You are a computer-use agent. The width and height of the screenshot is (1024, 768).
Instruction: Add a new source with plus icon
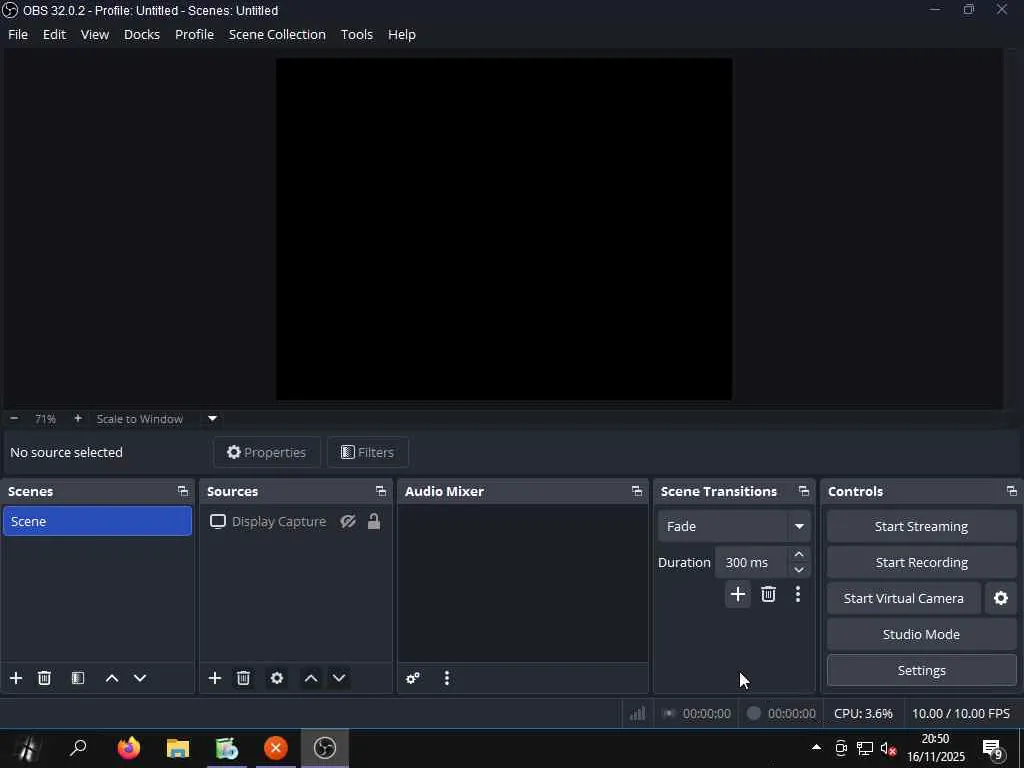[x=215, y=678]
